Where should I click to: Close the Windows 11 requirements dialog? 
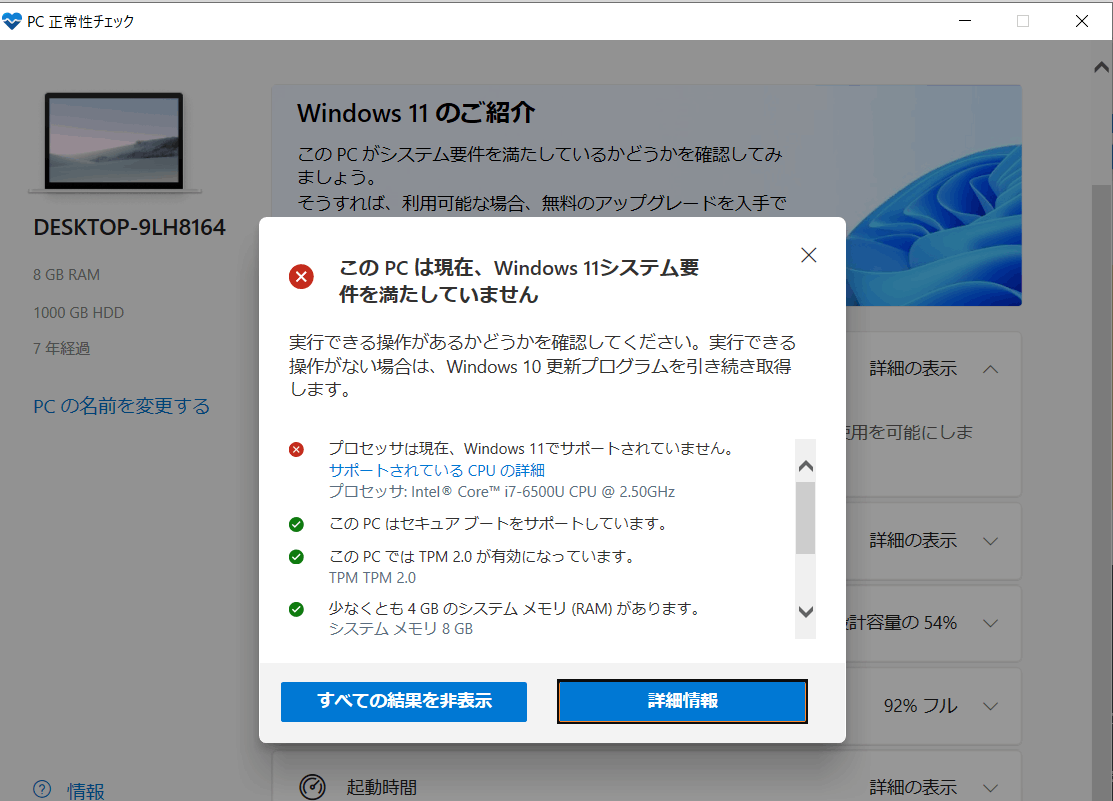click(x=808, y=256)
